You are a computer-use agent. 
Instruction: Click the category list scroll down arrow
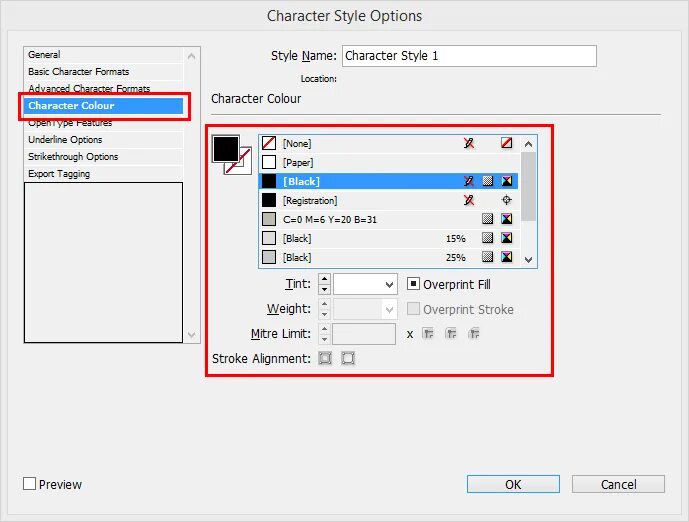point(191,334)
